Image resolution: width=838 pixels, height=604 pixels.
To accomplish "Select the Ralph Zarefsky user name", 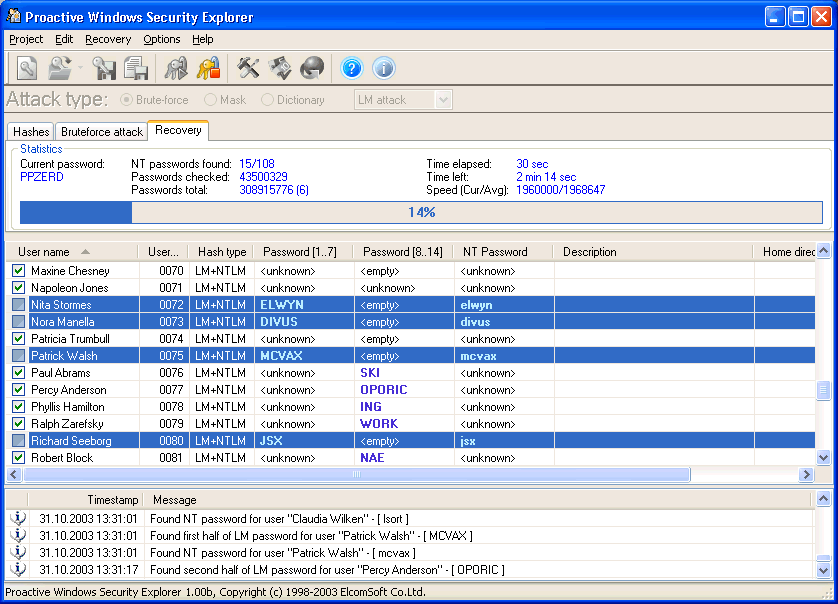I will tap(67, 424).
